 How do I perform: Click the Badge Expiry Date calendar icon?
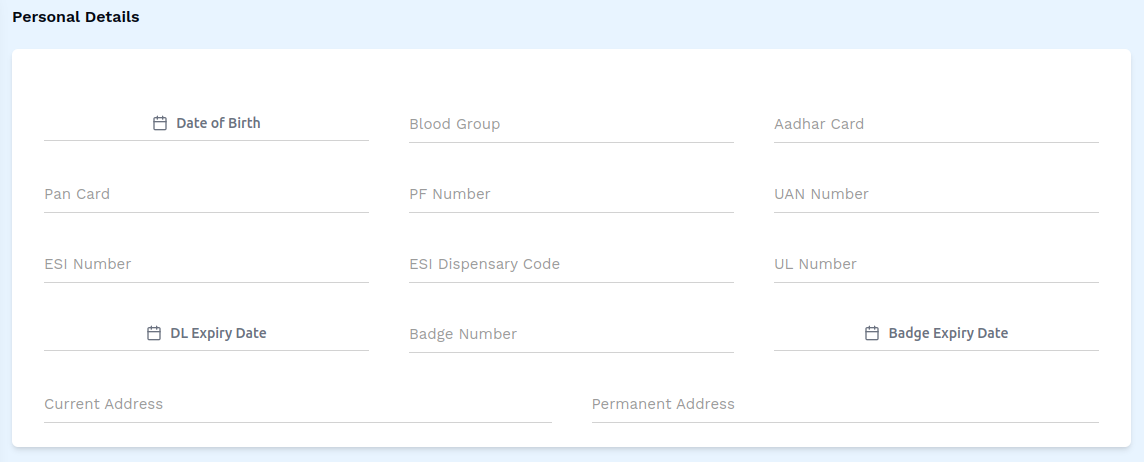[x=872, y=334]
